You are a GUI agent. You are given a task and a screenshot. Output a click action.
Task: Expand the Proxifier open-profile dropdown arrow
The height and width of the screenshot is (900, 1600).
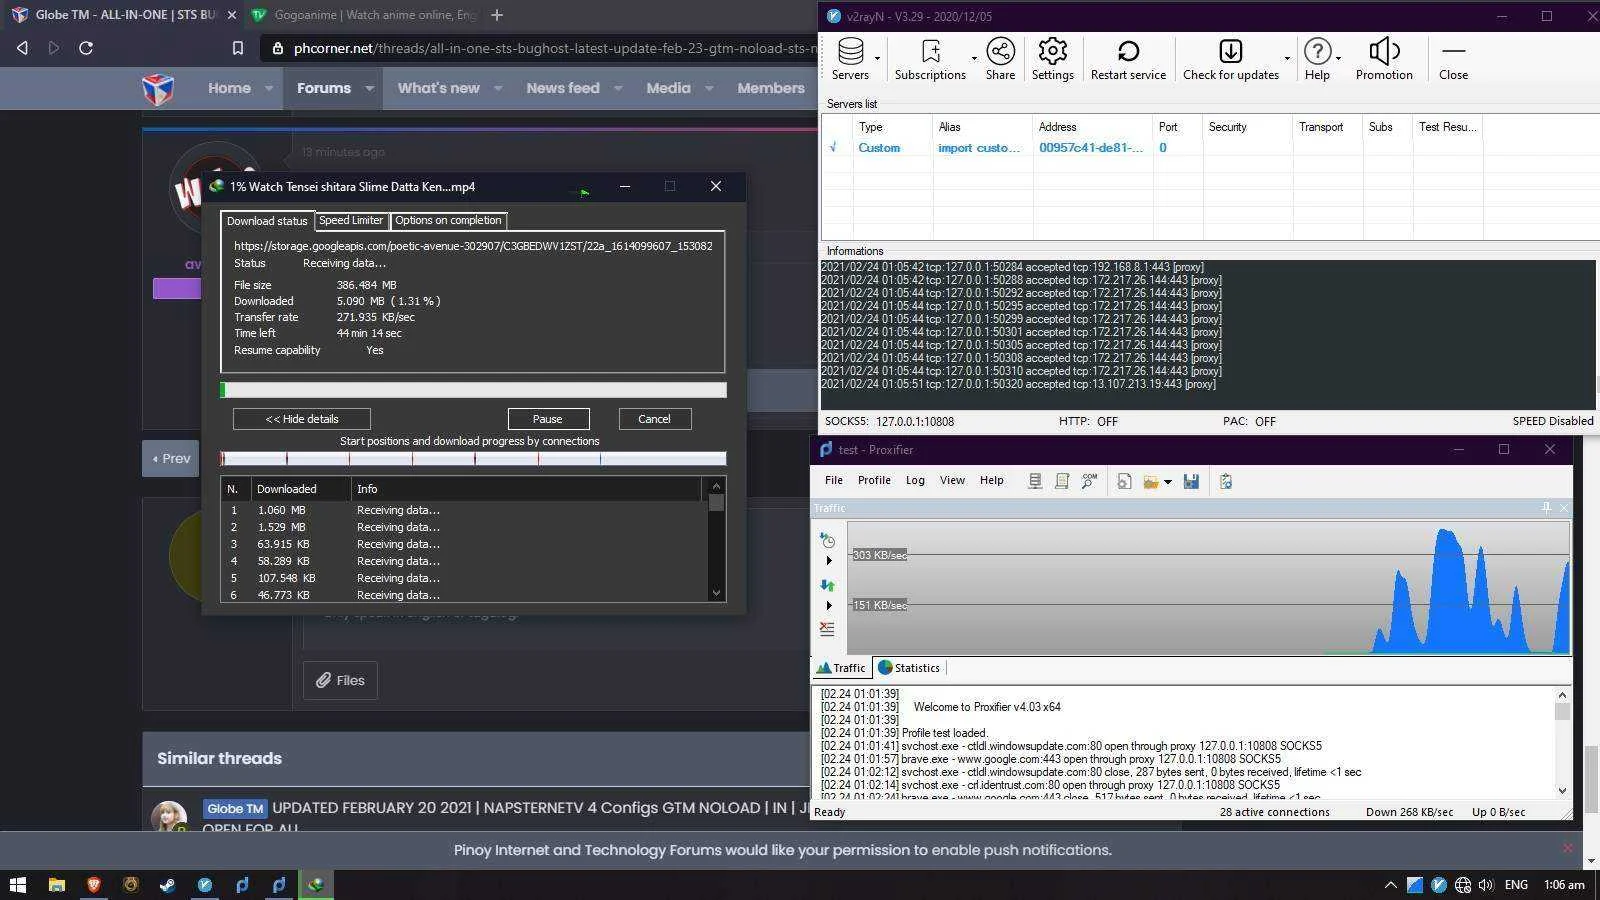(x=1167, y=482)
